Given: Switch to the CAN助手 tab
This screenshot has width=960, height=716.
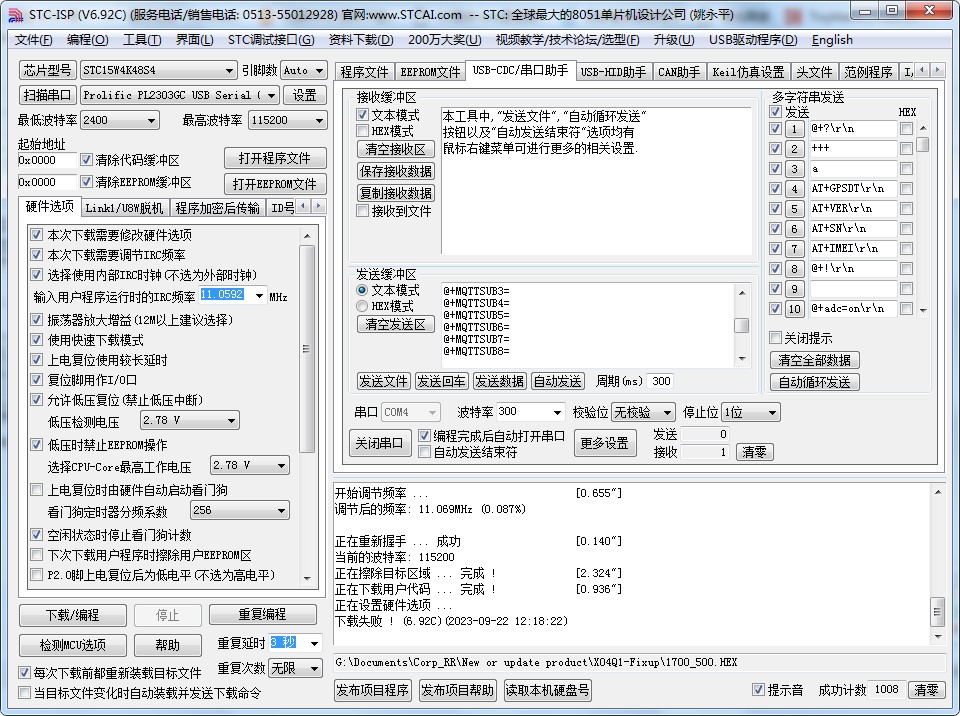Looking at the screenshot, I should point(678,72).
